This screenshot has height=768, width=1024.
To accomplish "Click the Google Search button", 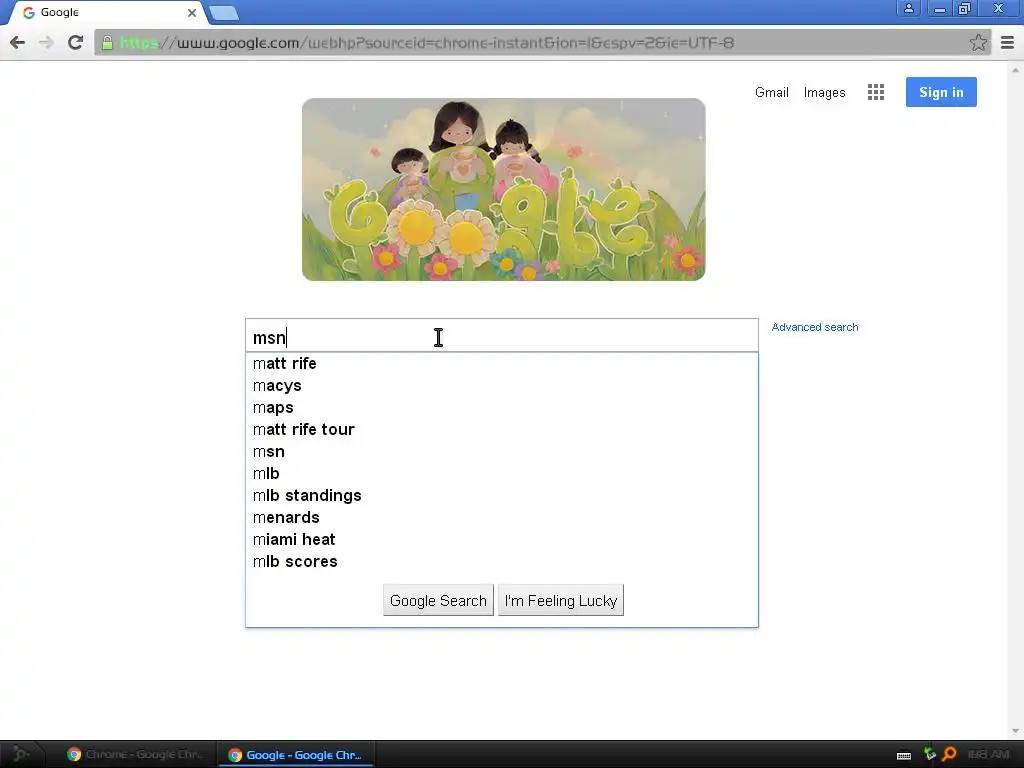I will (438, 600).
